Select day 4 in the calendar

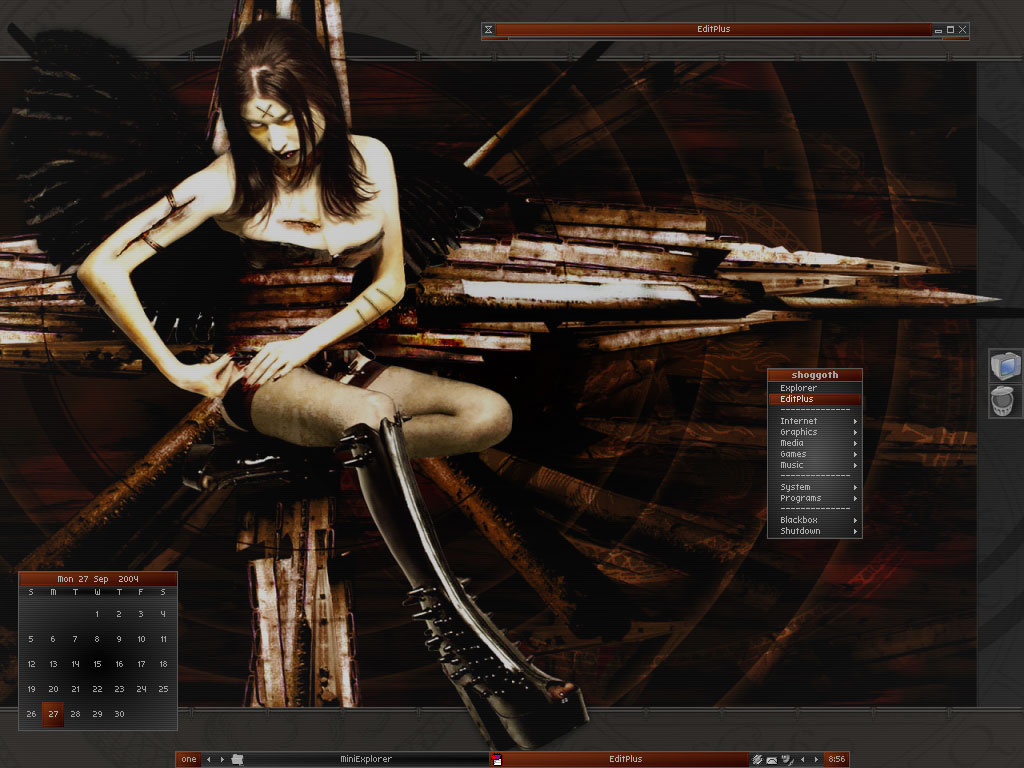(x=163, y=614)
